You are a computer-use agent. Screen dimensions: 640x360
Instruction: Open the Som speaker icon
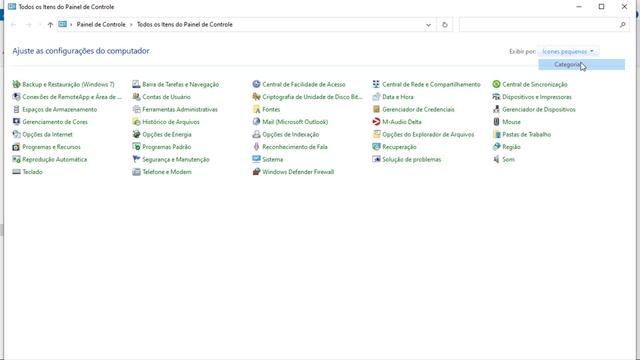pyautogui.click(x=496, y=159)
